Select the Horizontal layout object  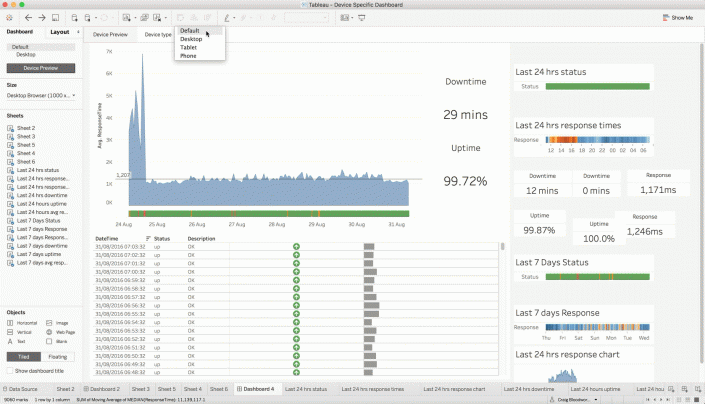click(x=22, y=323)
